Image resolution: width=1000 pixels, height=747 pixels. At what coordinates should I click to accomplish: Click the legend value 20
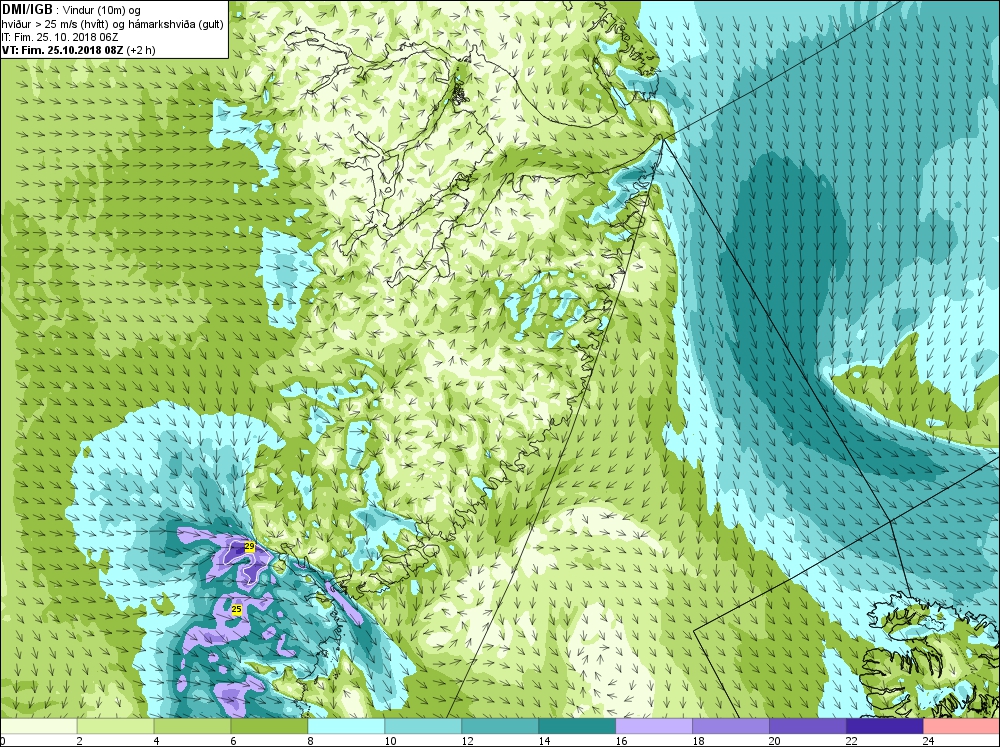[775, 741]
